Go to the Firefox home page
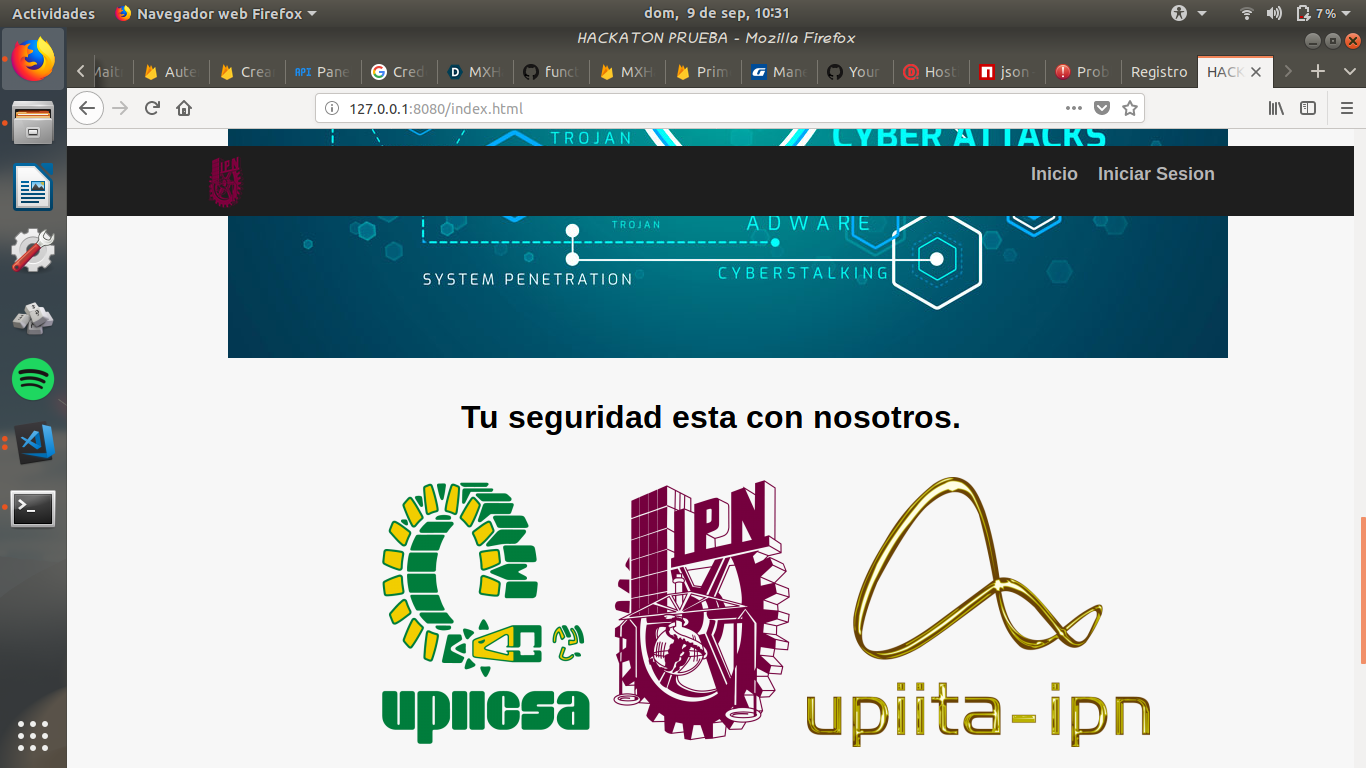 (184, 108)
